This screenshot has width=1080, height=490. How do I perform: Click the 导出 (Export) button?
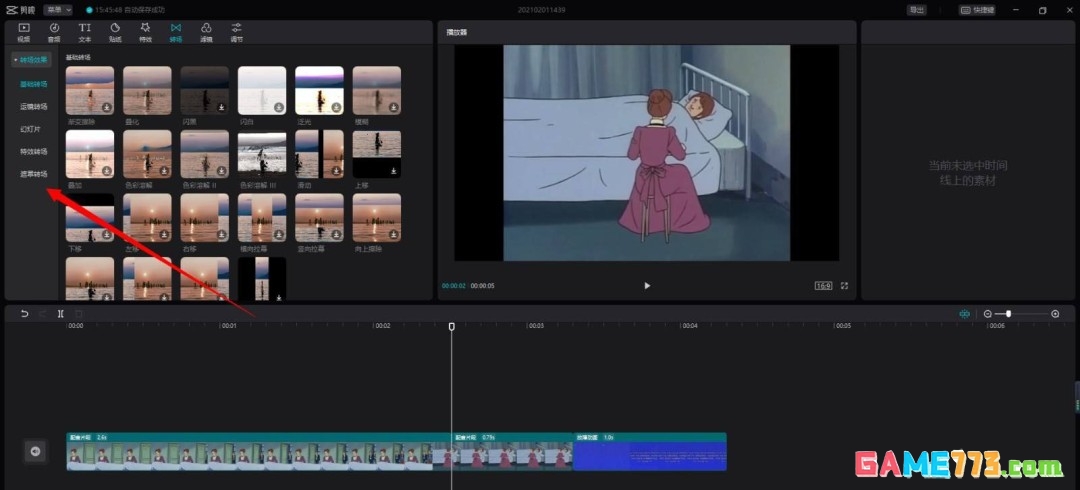click(x=916, y=10)
